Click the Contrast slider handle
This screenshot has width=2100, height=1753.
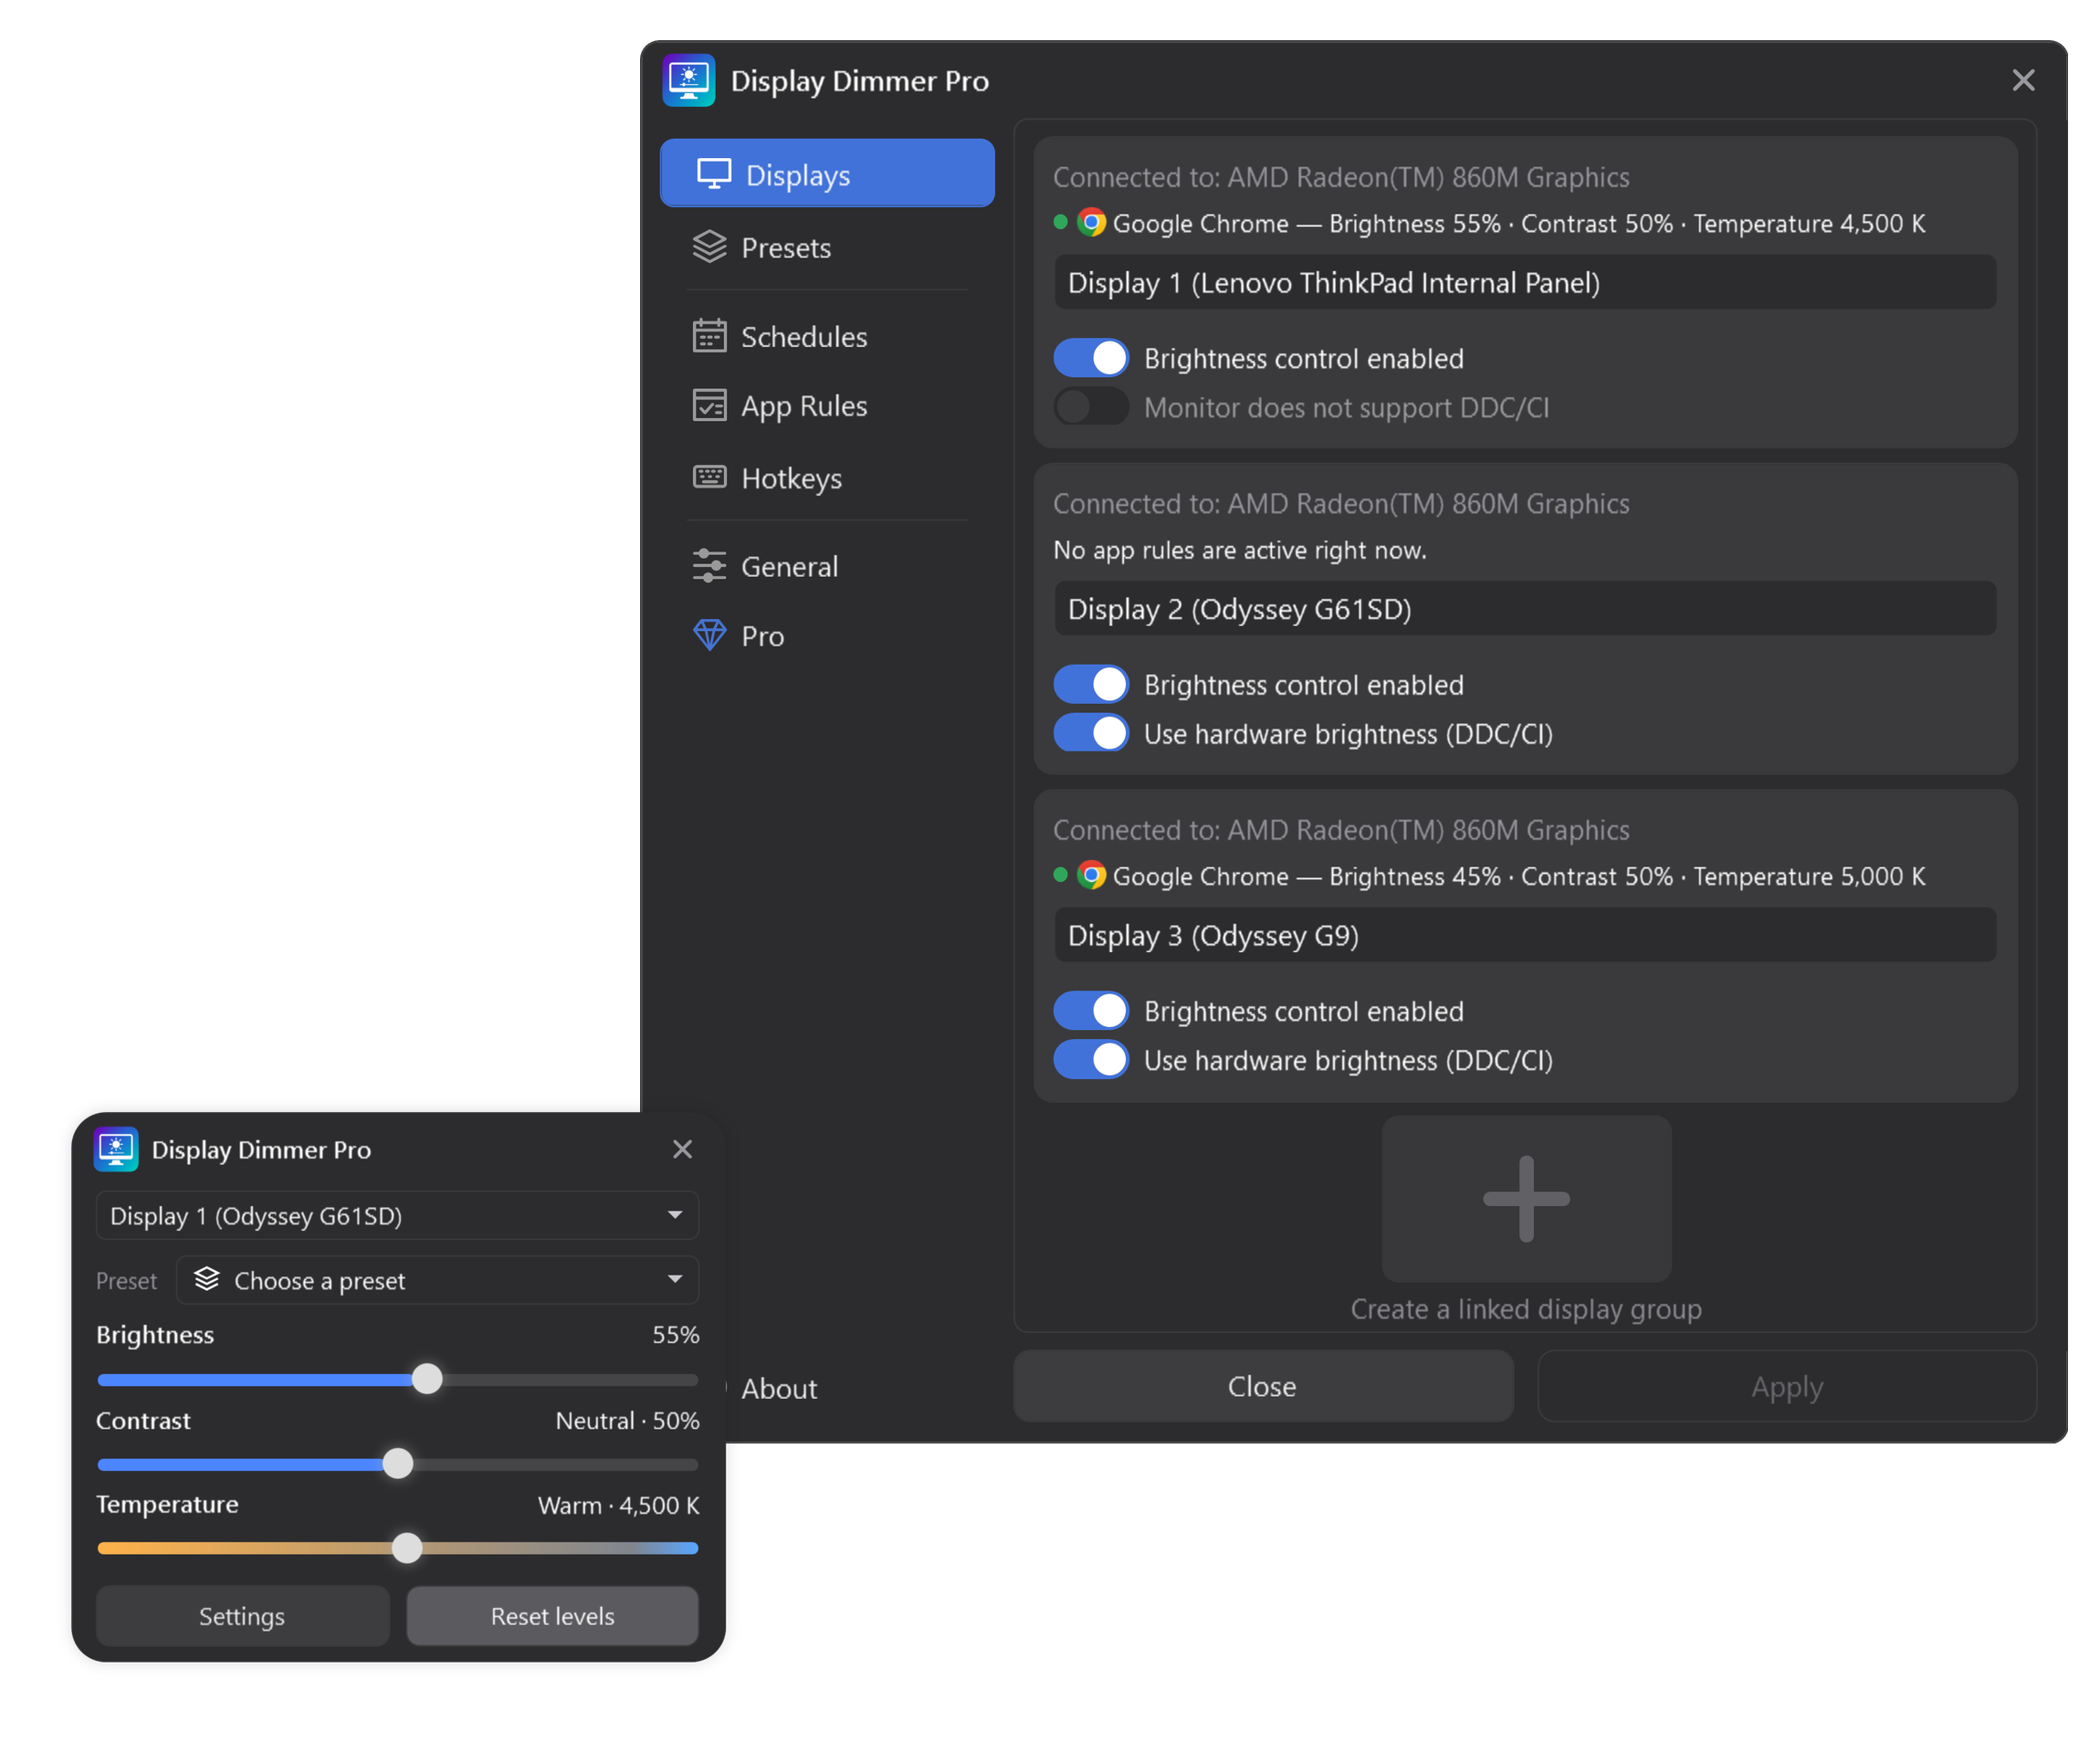tap(398, 1464)
